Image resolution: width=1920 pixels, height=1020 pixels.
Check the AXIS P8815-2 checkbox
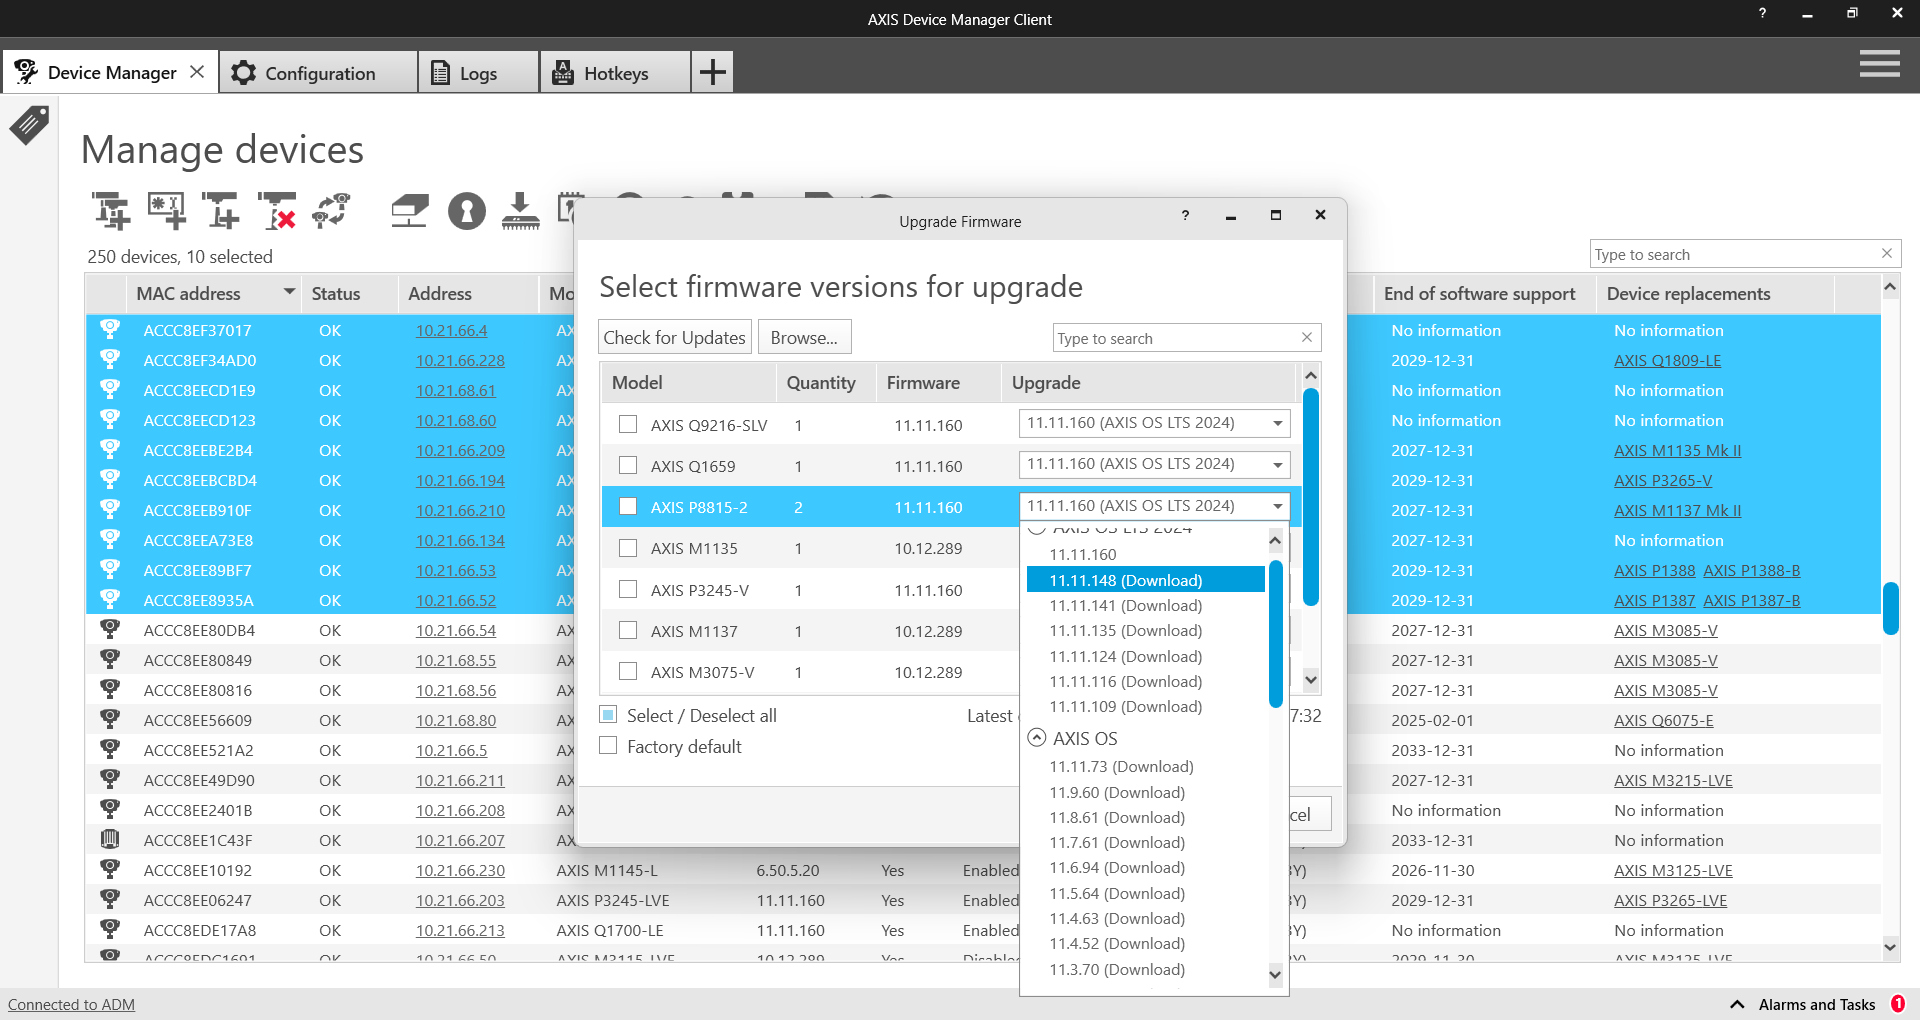pyautogui.click(x=628, y=506)
